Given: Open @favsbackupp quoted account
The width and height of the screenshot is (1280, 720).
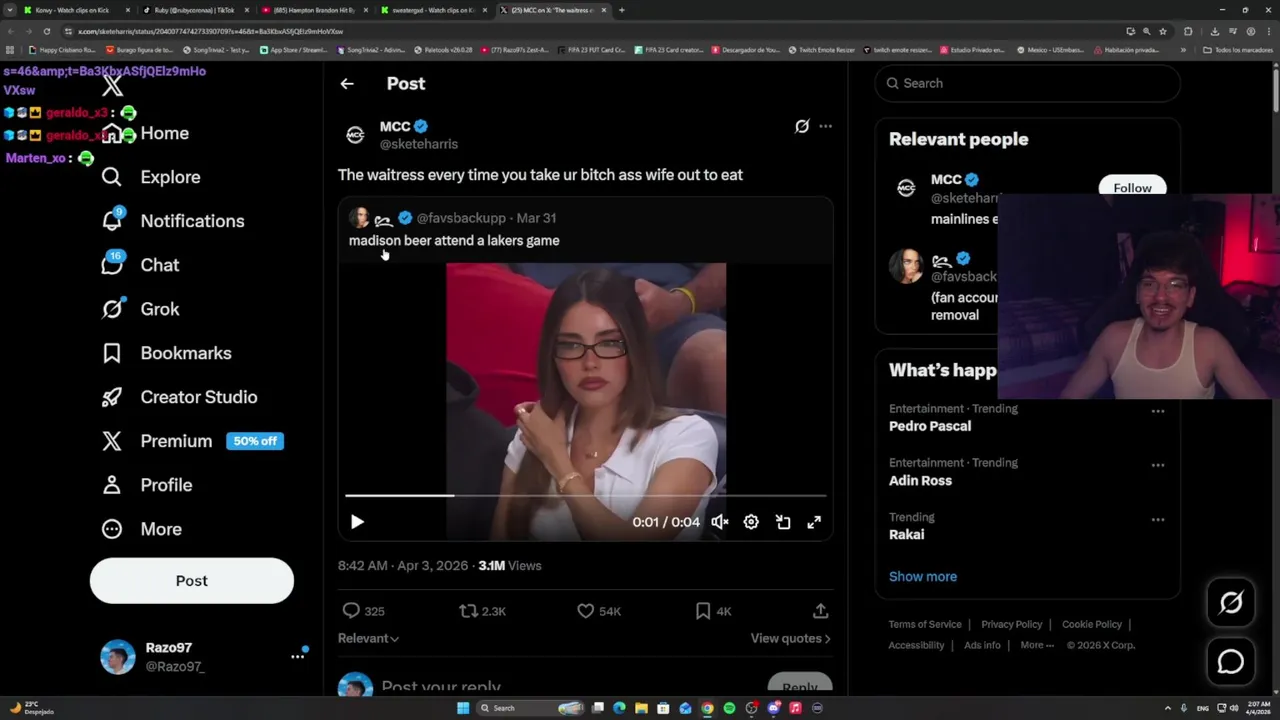Looking at the screenshot, I should [x=461, y=218].
